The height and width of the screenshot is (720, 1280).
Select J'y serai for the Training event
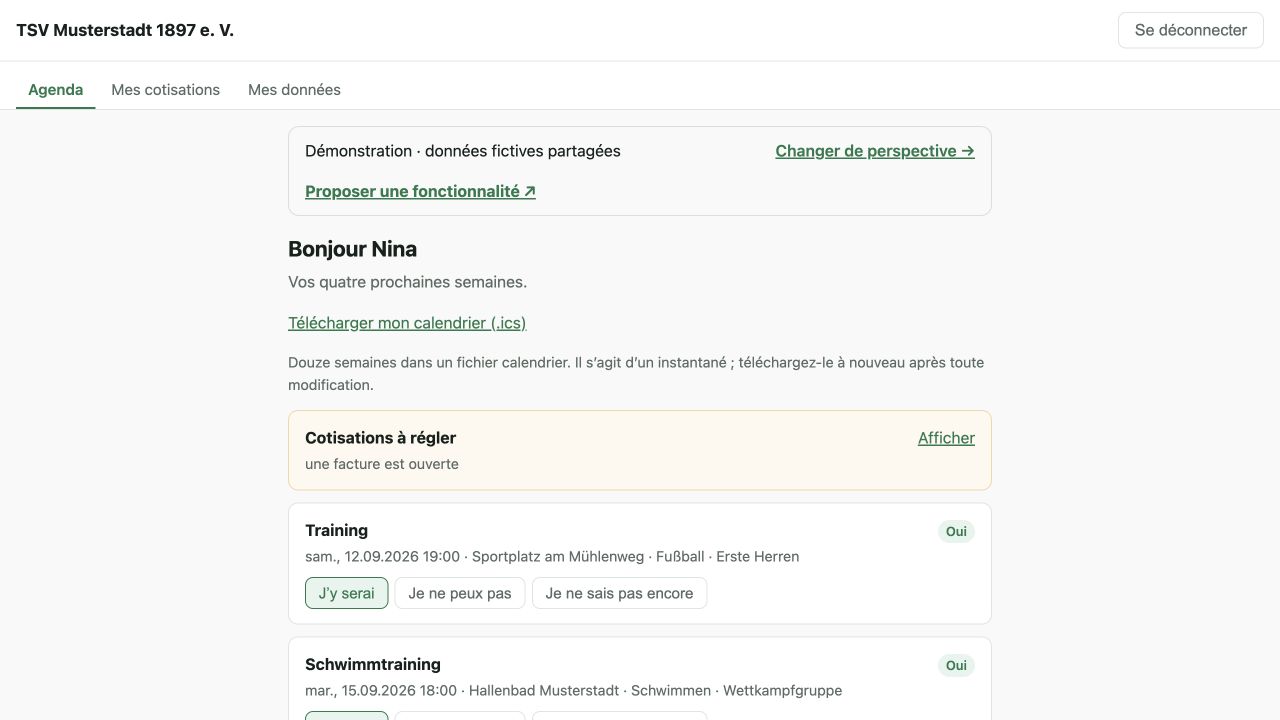pyautogui.click(x=346, y=593)
